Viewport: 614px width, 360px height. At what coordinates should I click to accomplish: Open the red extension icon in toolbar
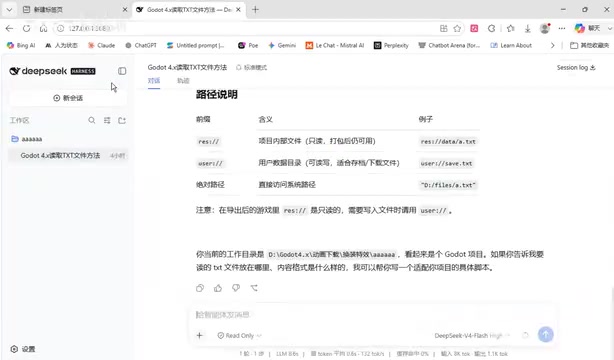[x=474, y=28]
